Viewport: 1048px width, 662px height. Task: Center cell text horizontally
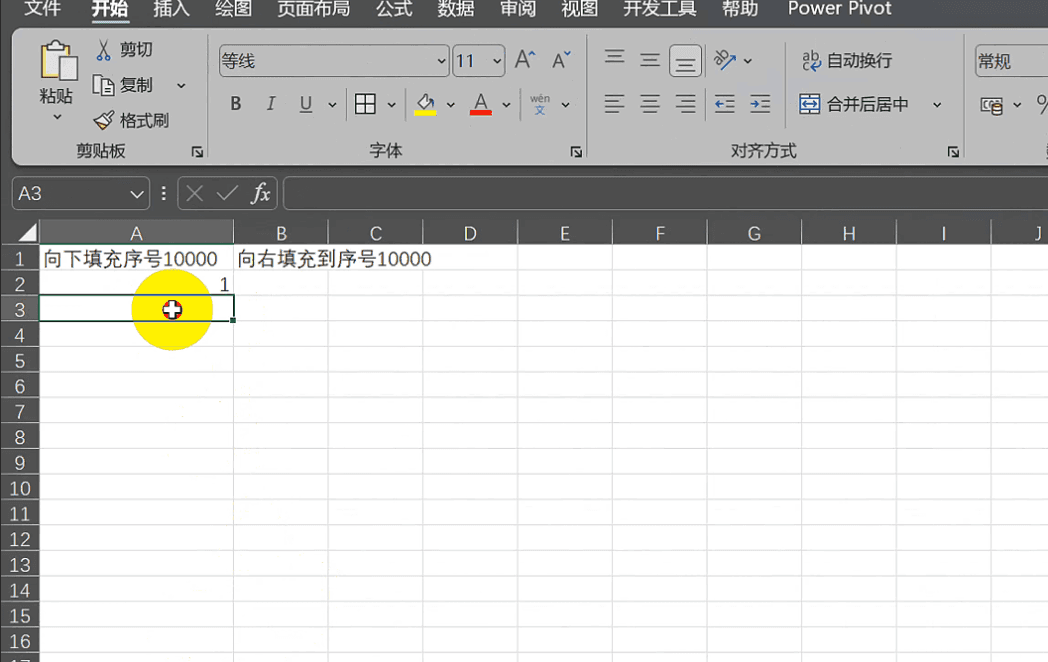point(650,104)
